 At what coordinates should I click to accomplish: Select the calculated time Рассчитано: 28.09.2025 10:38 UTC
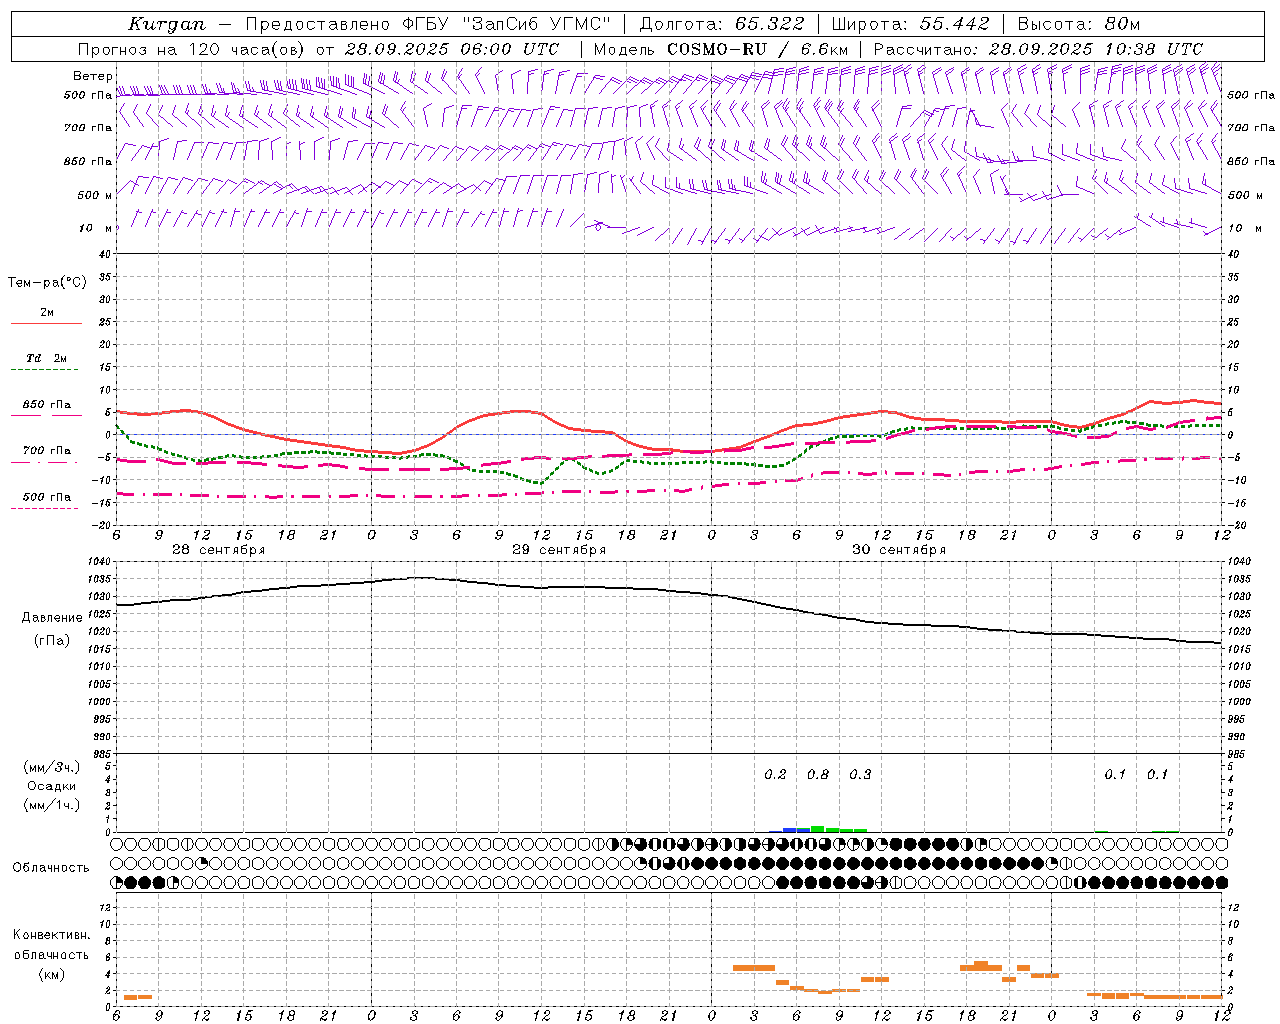pyautogui.click(x=1038, y=49)
